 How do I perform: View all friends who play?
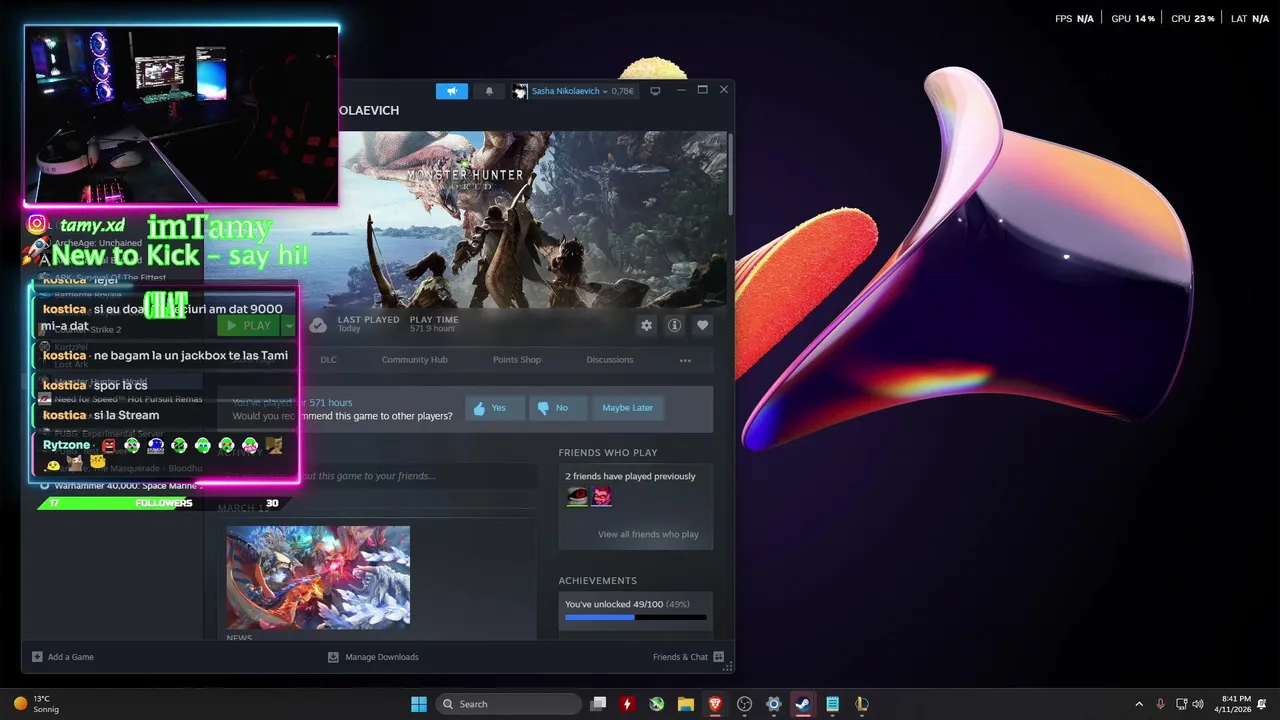pos(648,534)
